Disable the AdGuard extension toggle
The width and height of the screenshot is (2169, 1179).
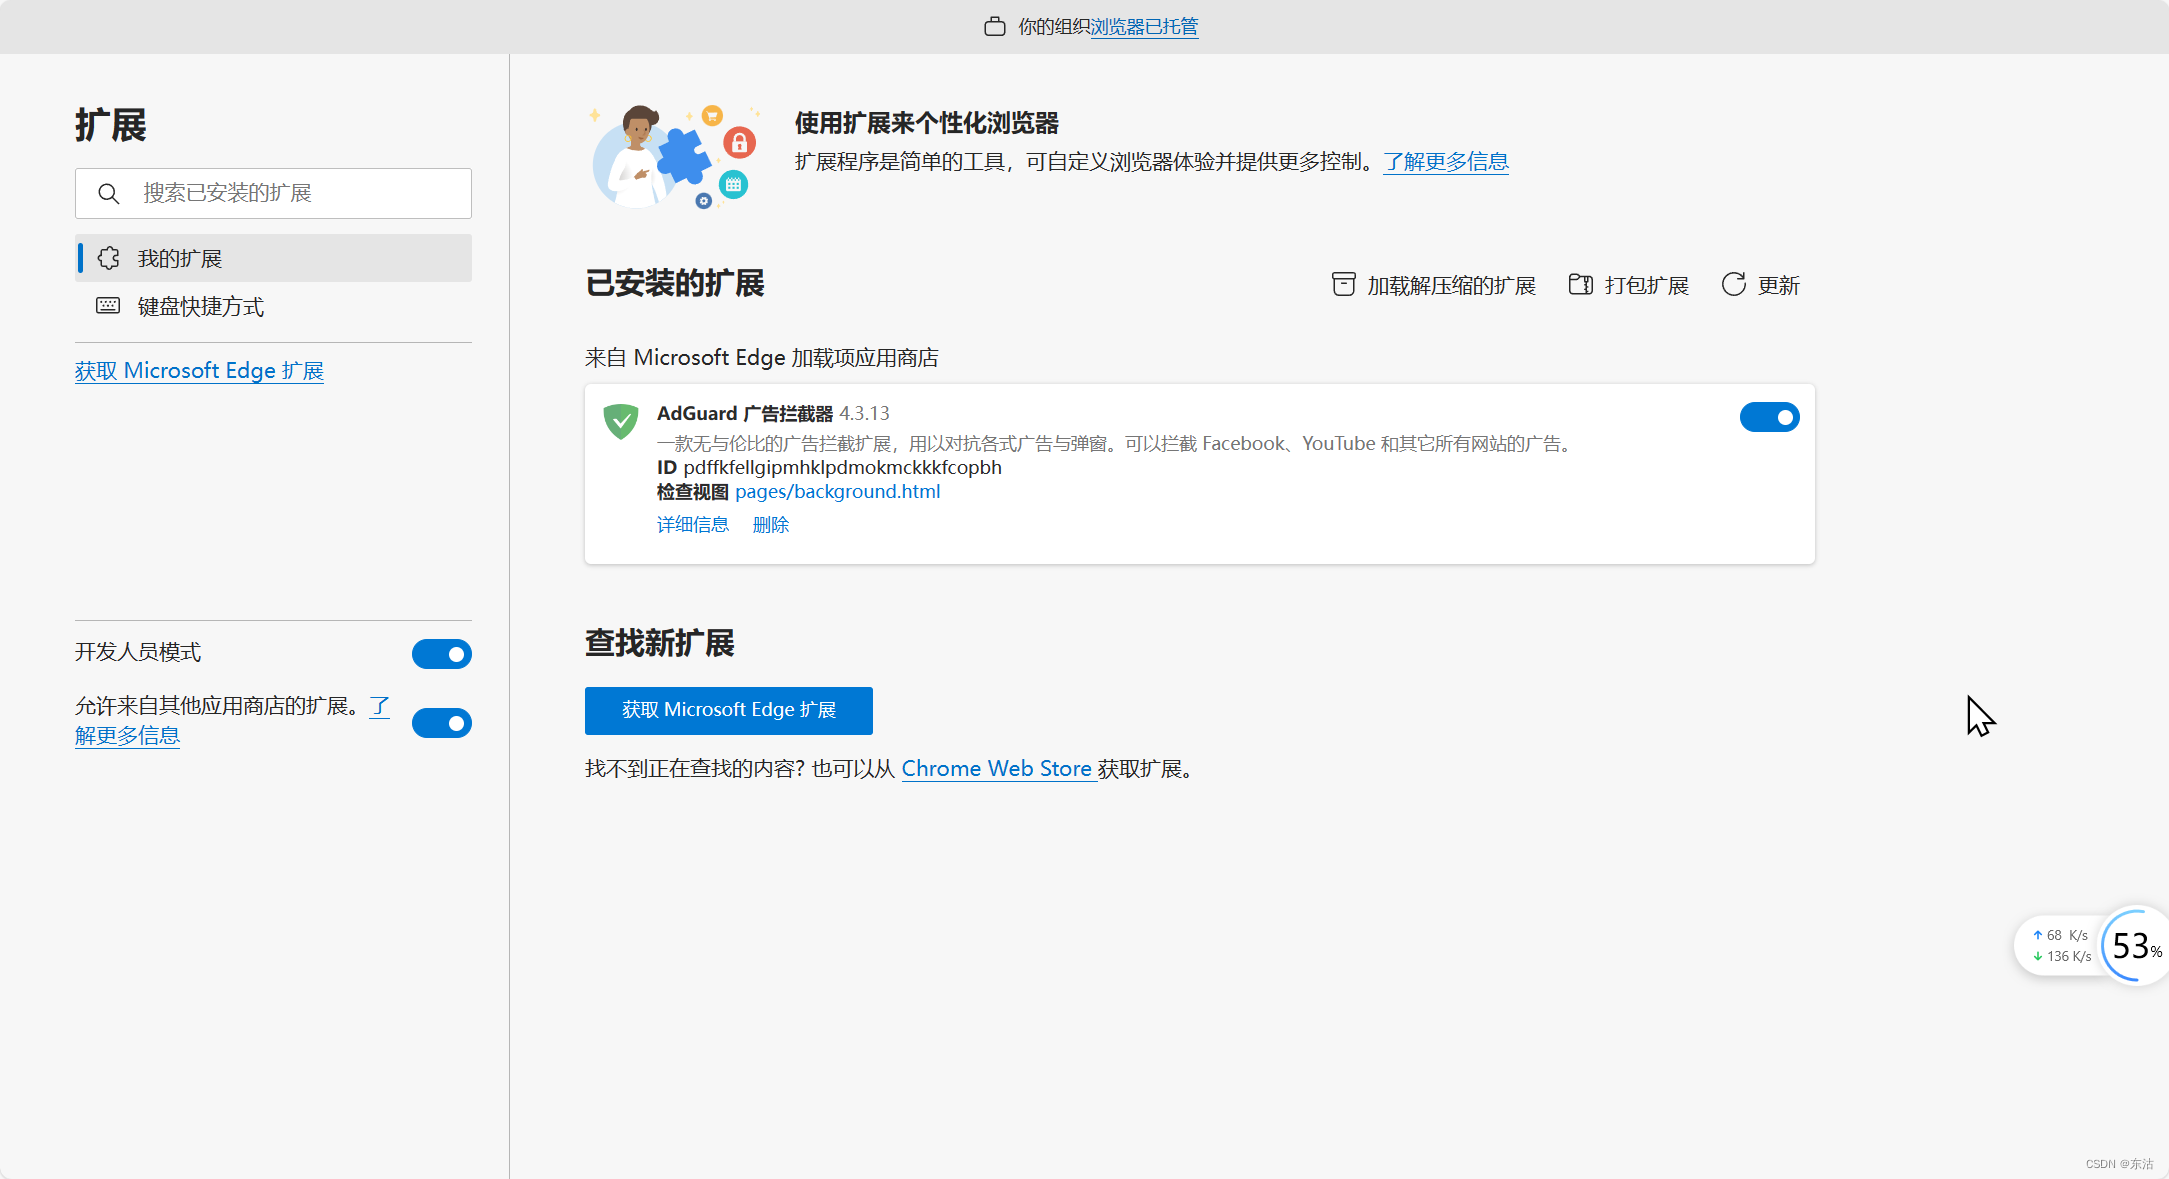[x=1768, y=417]
